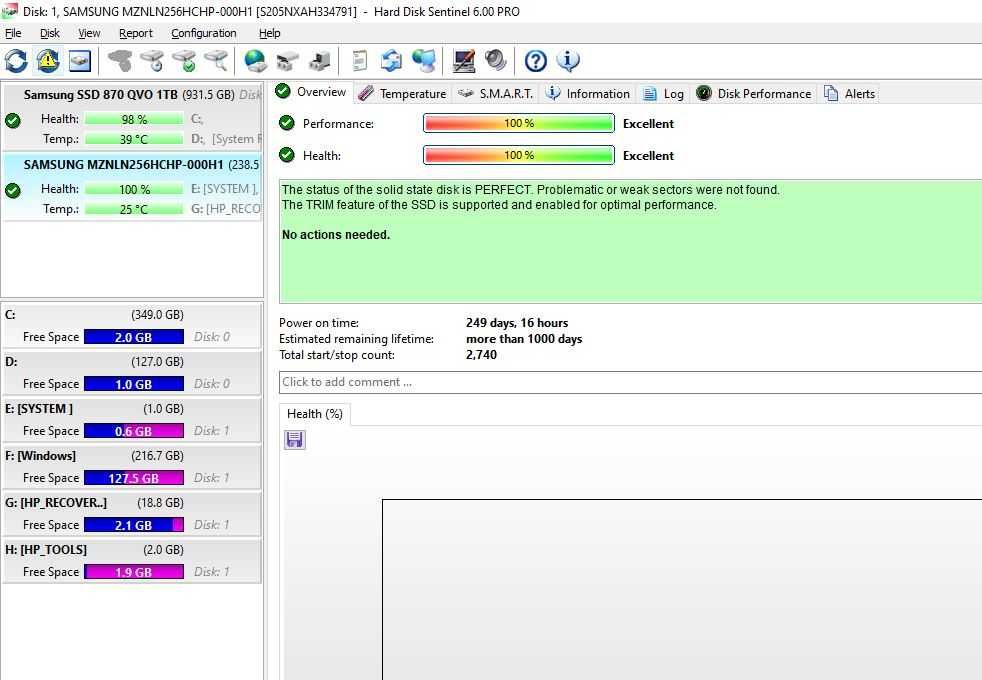Click the globe with monitor toolbar icon

424,61
